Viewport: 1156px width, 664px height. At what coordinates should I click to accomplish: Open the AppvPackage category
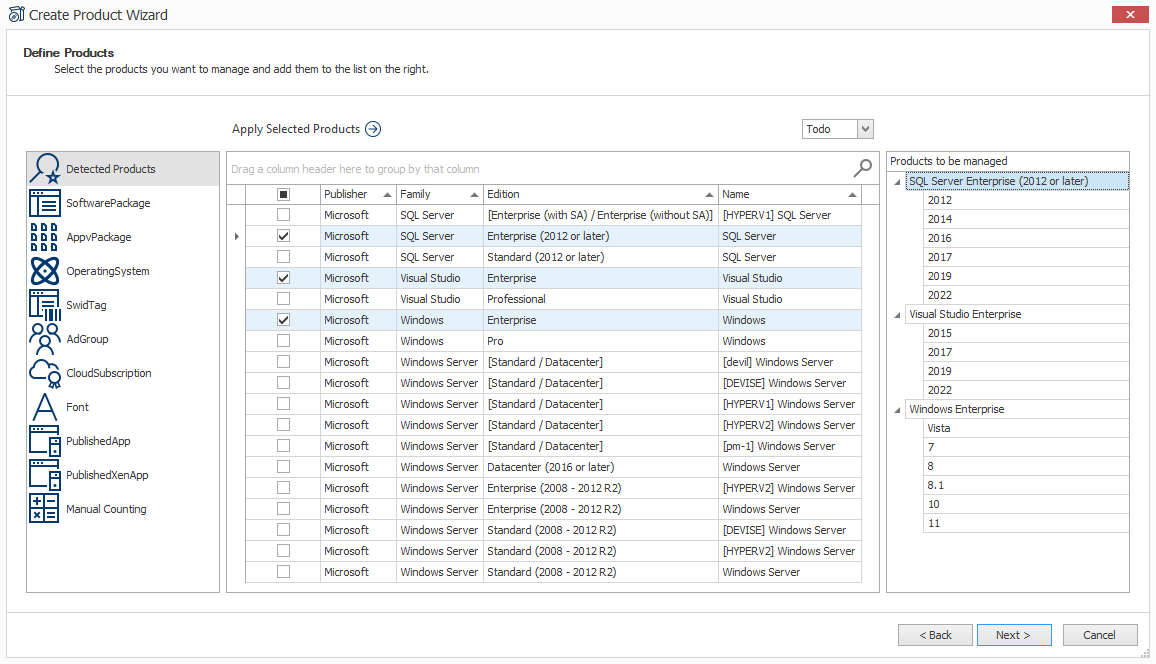point(123,237)
